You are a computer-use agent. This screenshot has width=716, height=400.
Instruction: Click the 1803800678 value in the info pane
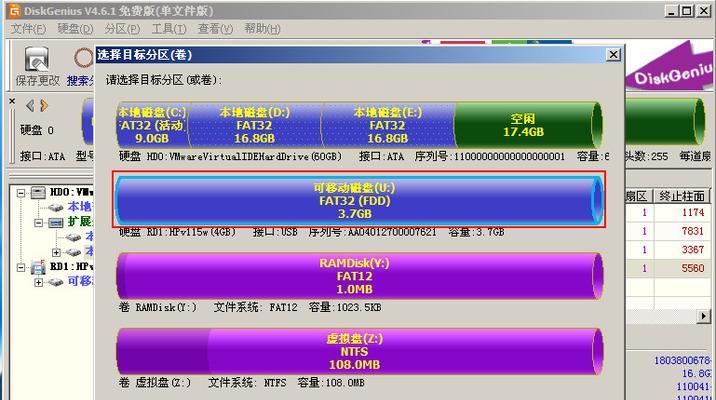[x=683, y=360]
